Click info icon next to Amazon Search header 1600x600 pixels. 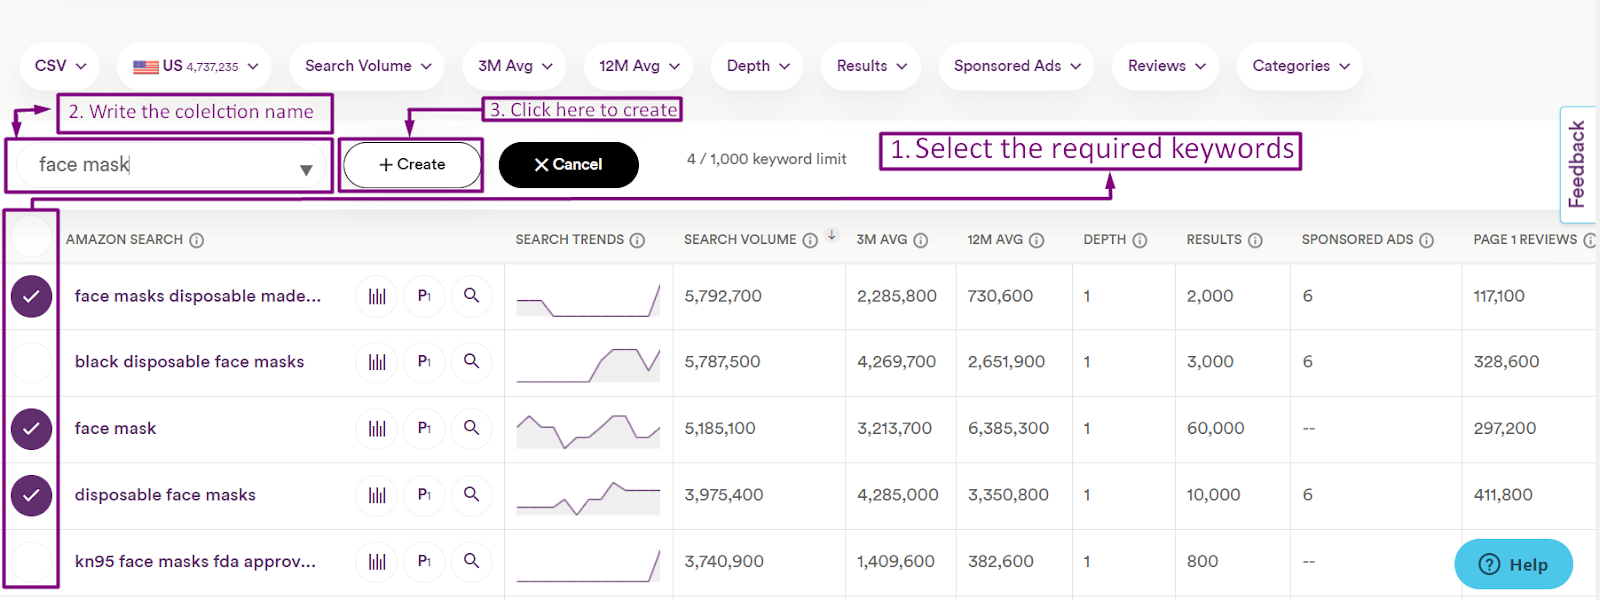197,240
